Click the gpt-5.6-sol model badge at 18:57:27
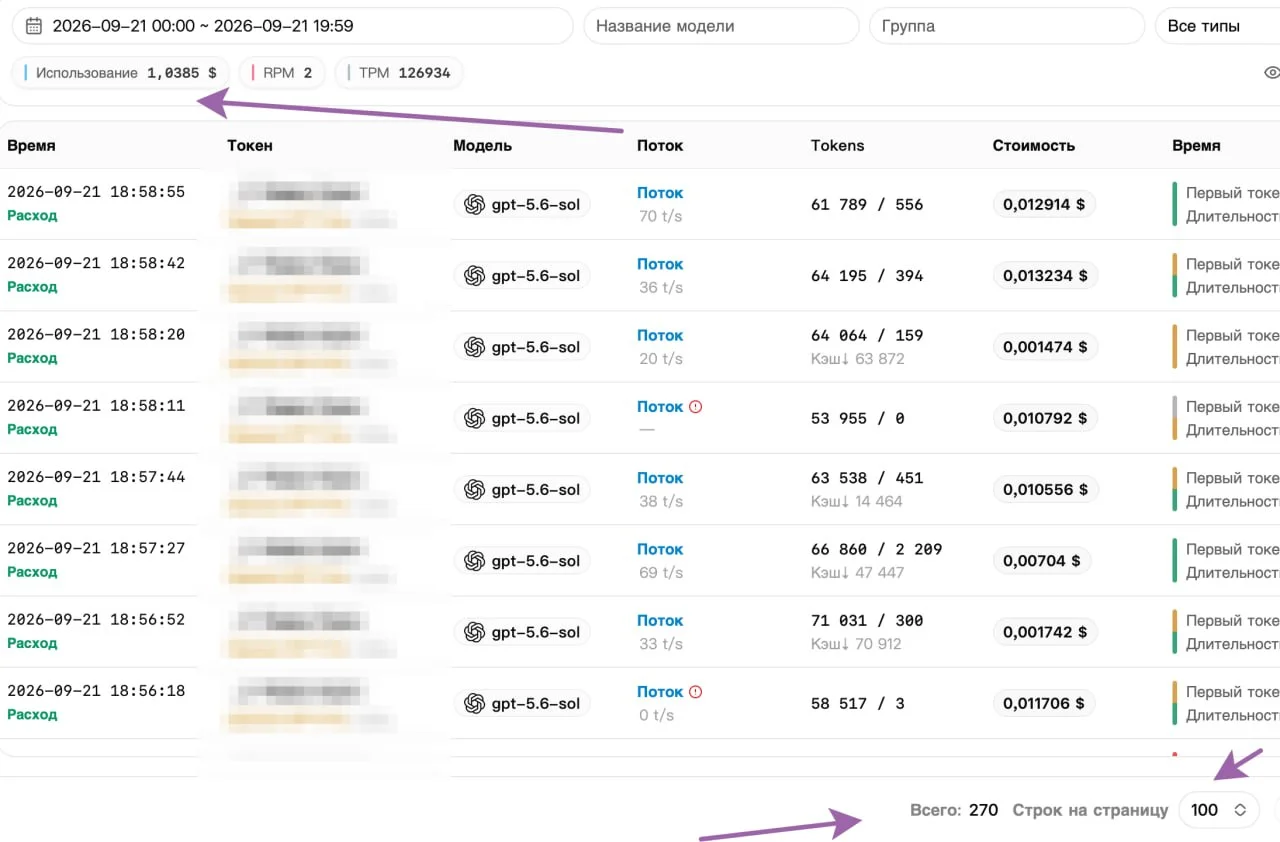This screenshot has width=1280, height=842. [x=522, y=561]
